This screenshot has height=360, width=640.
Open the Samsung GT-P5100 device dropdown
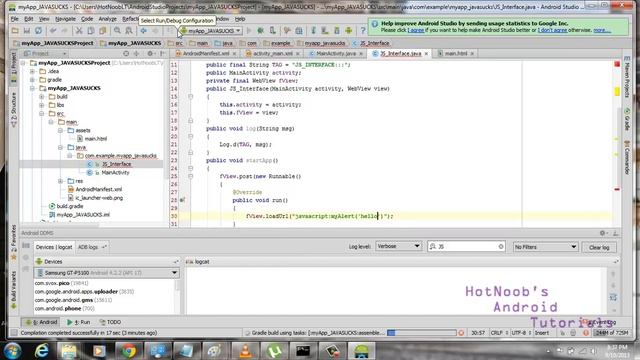click(107, 273)
